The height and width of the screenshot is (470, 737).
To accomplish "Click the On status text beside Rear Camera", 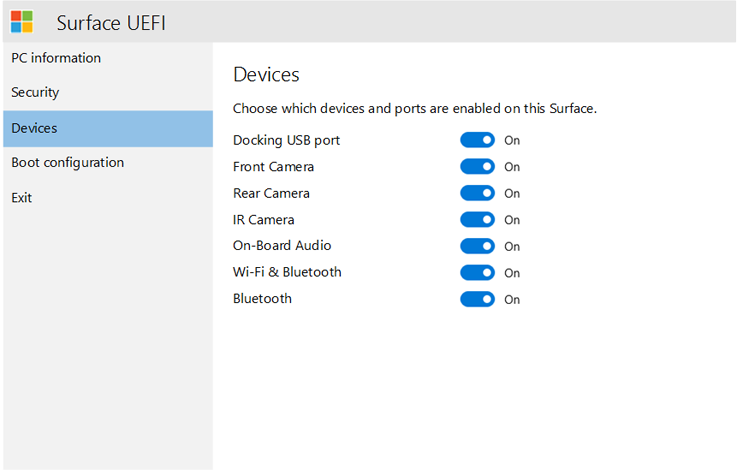I will click(512, 194).
